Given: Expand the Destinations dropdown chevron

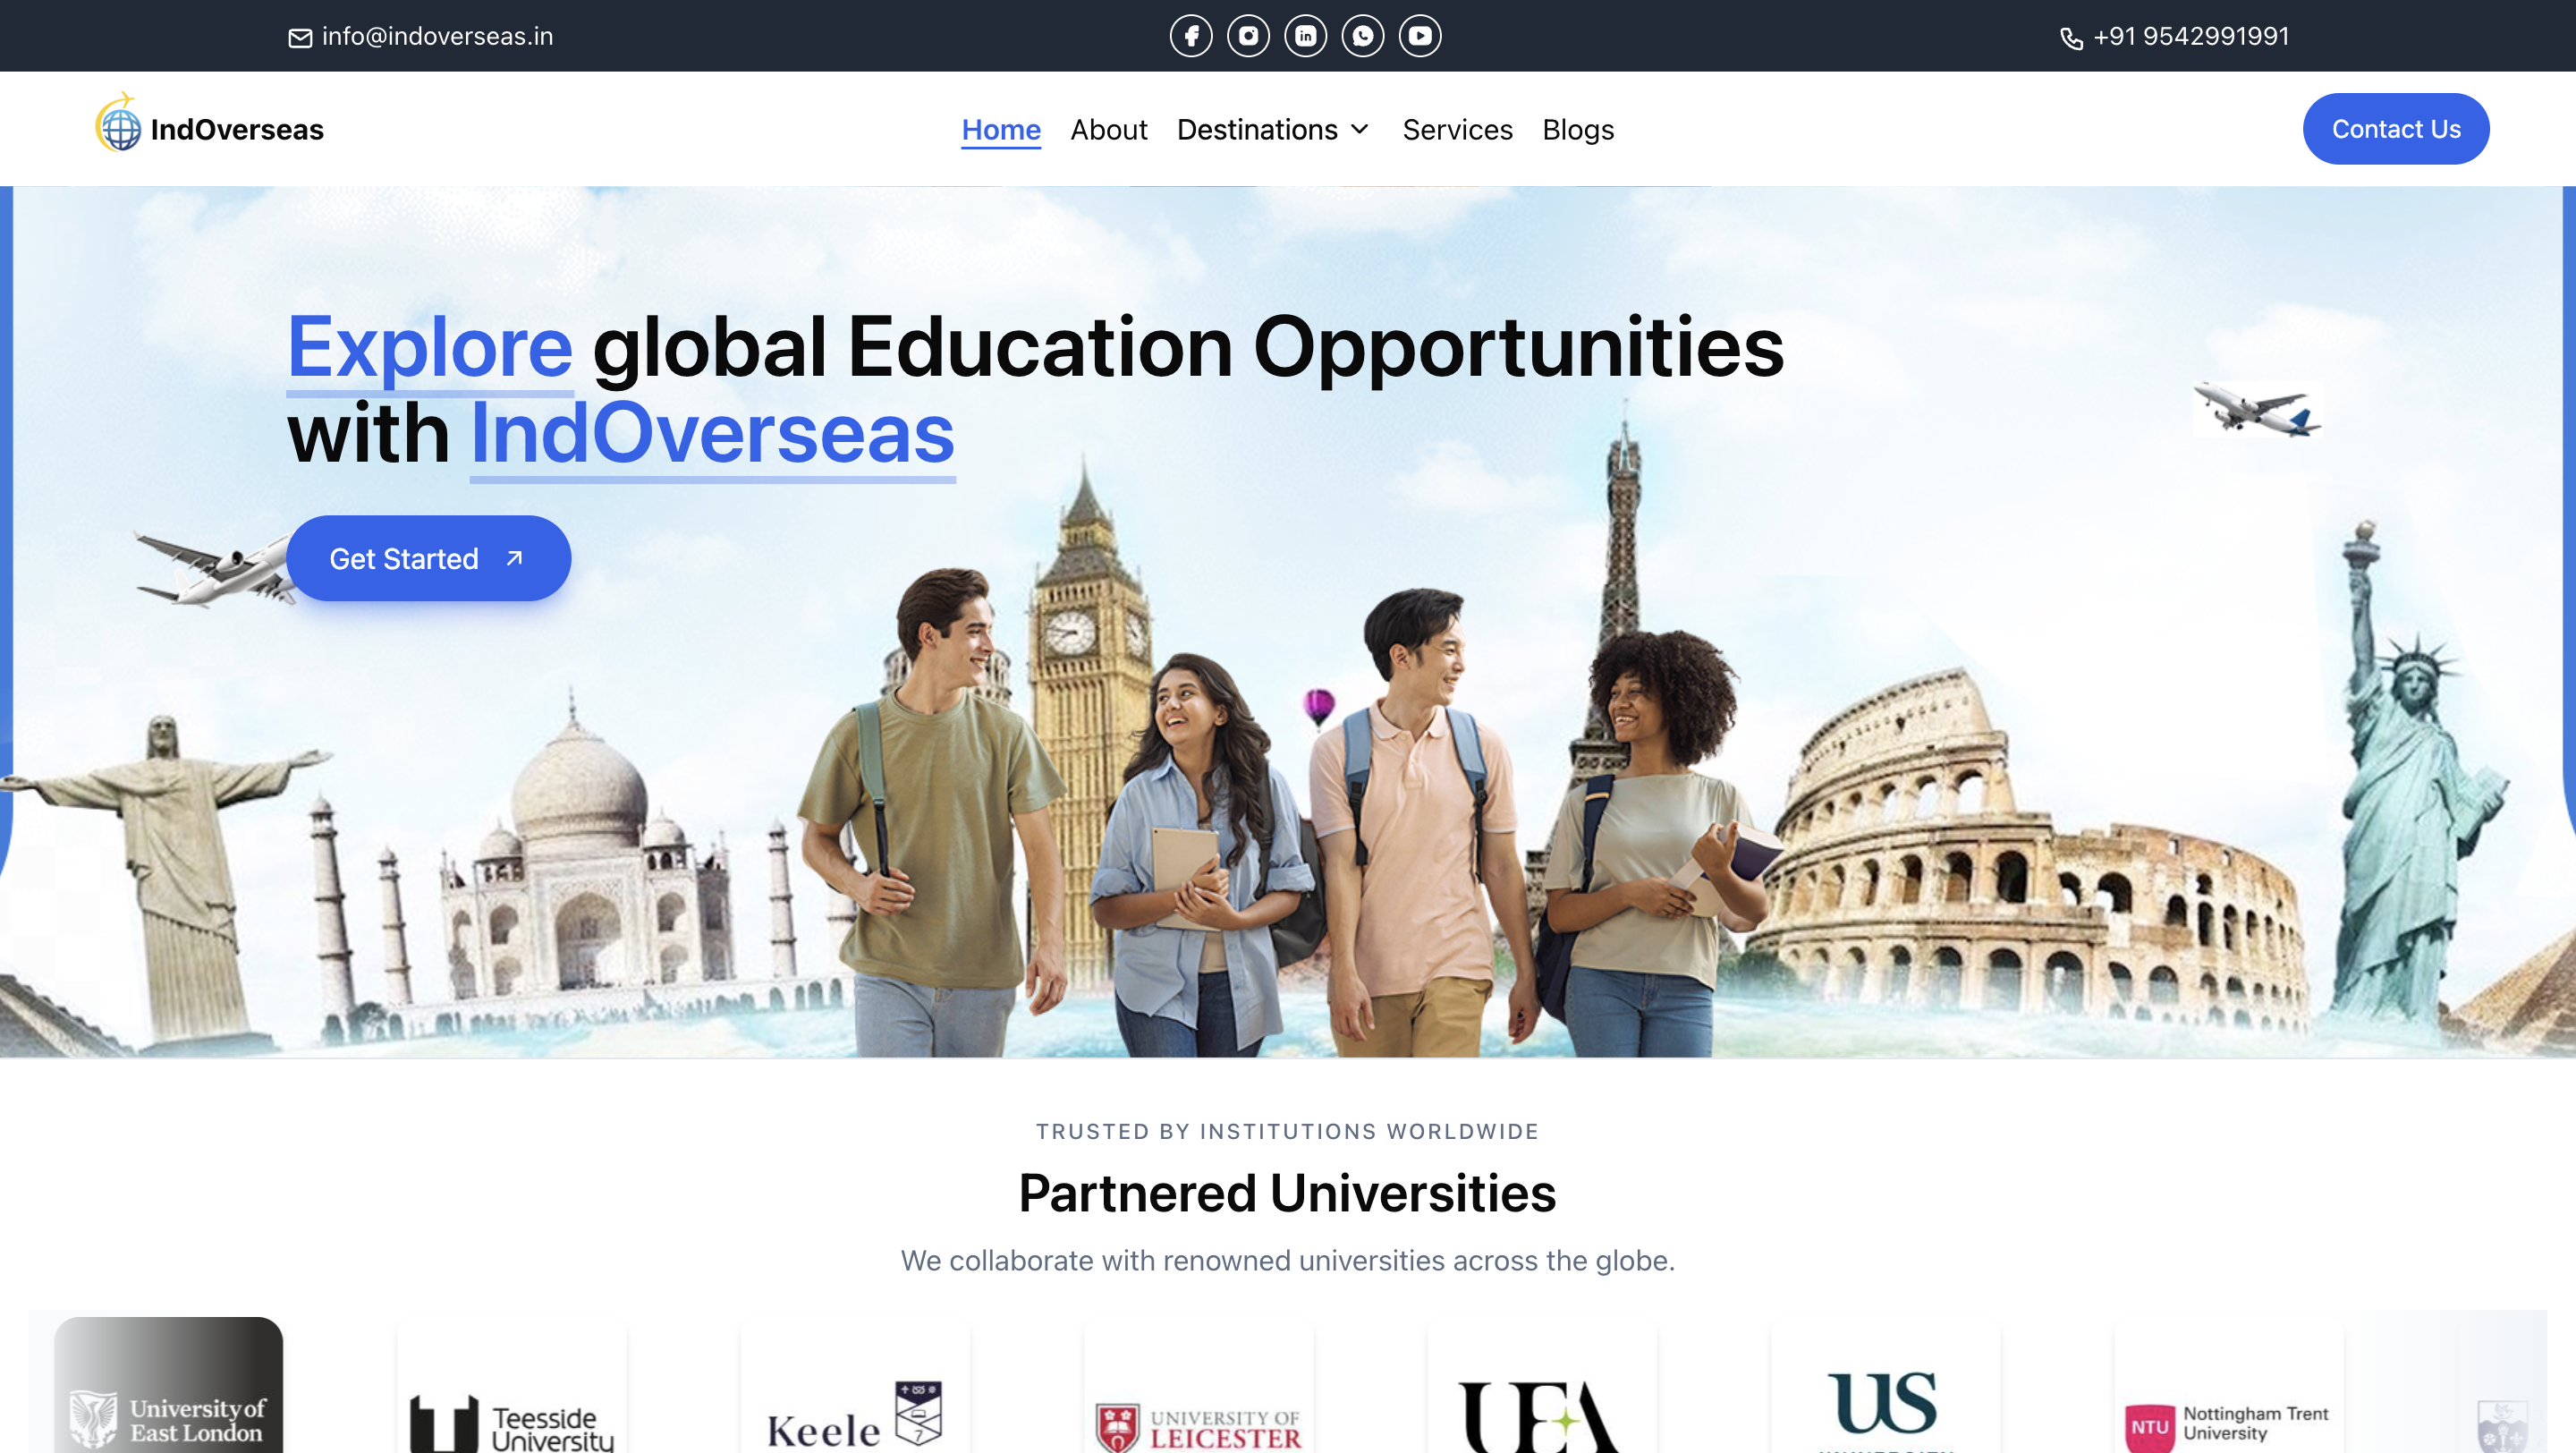Looking at the screenshot, I should pyautogui.click(x=1360, y=129).
